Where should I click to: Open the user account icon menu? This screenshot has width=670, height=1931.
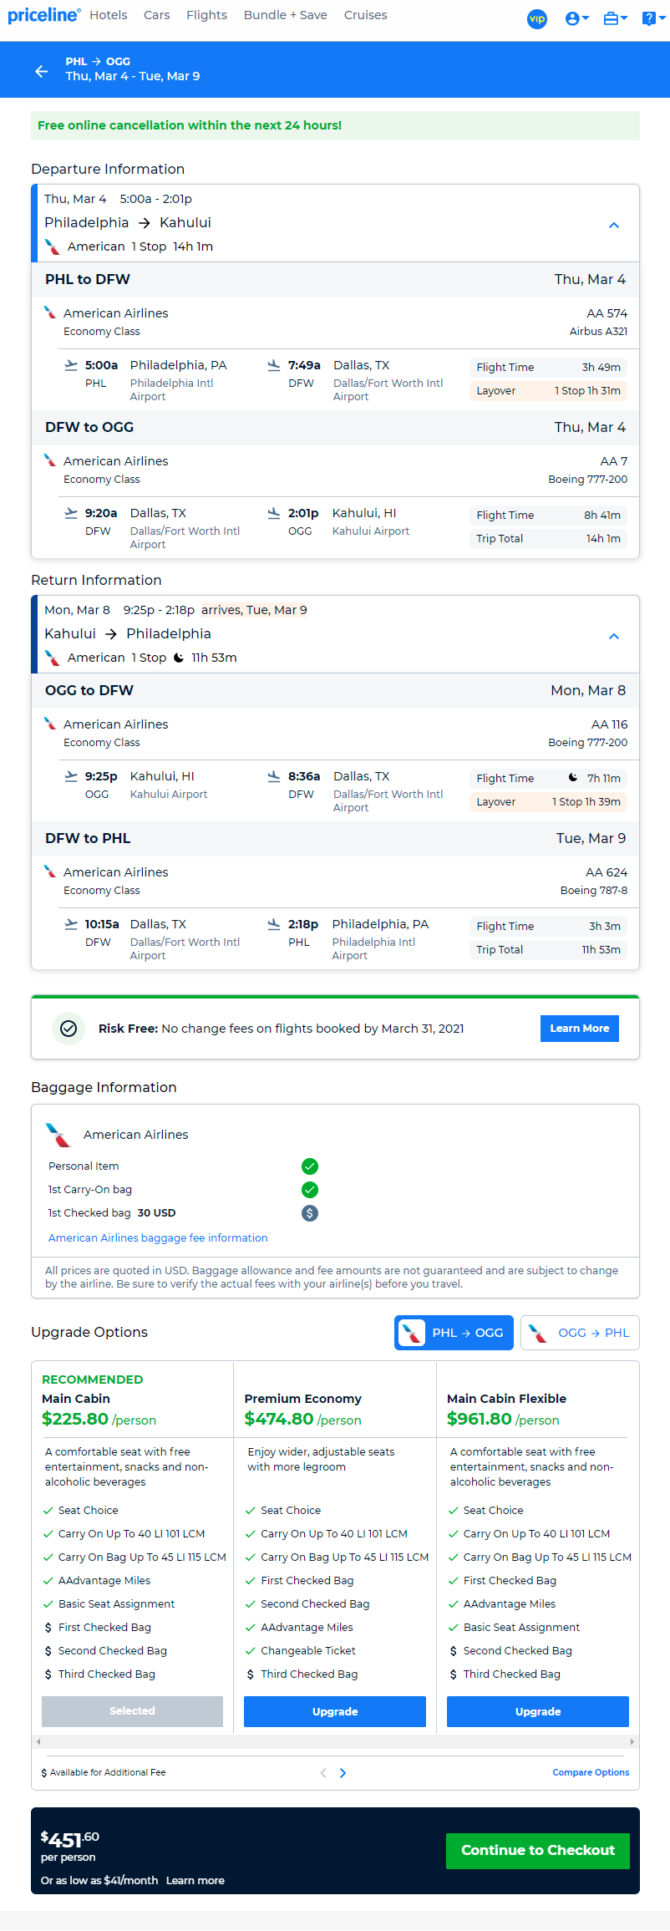[576, 18]
